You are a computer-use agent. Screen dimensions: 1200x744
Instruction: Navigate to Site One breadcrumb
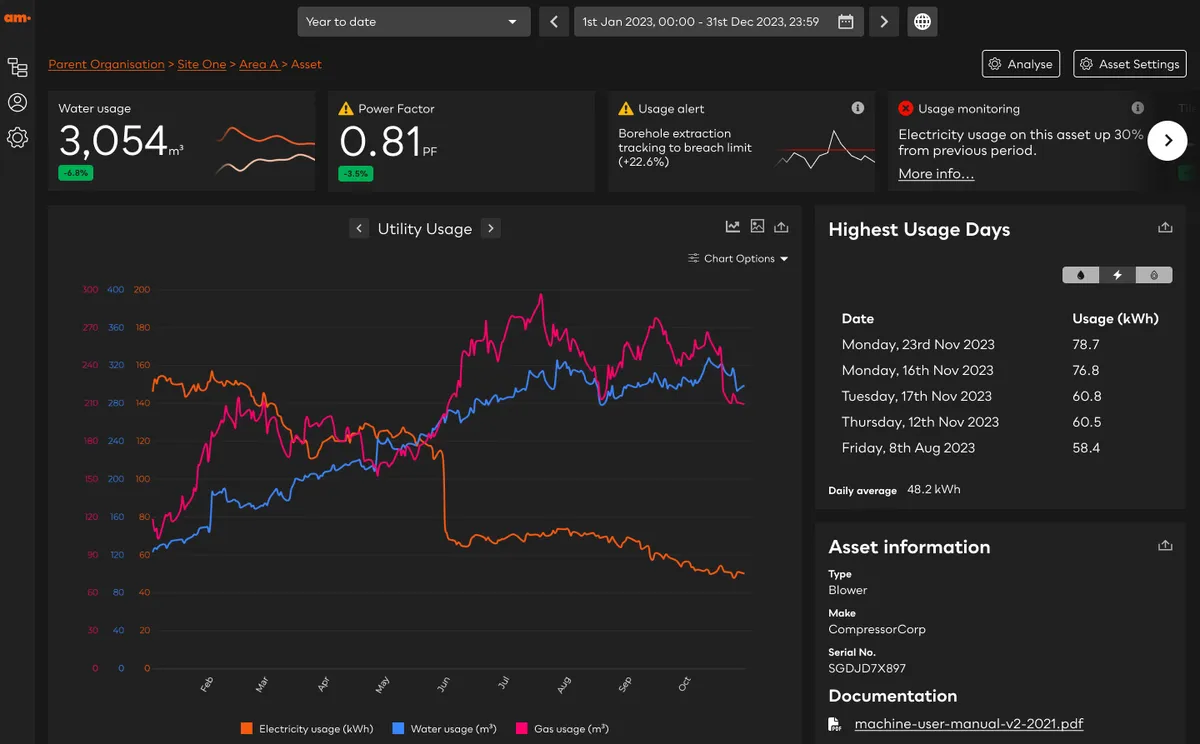(202, 64)
